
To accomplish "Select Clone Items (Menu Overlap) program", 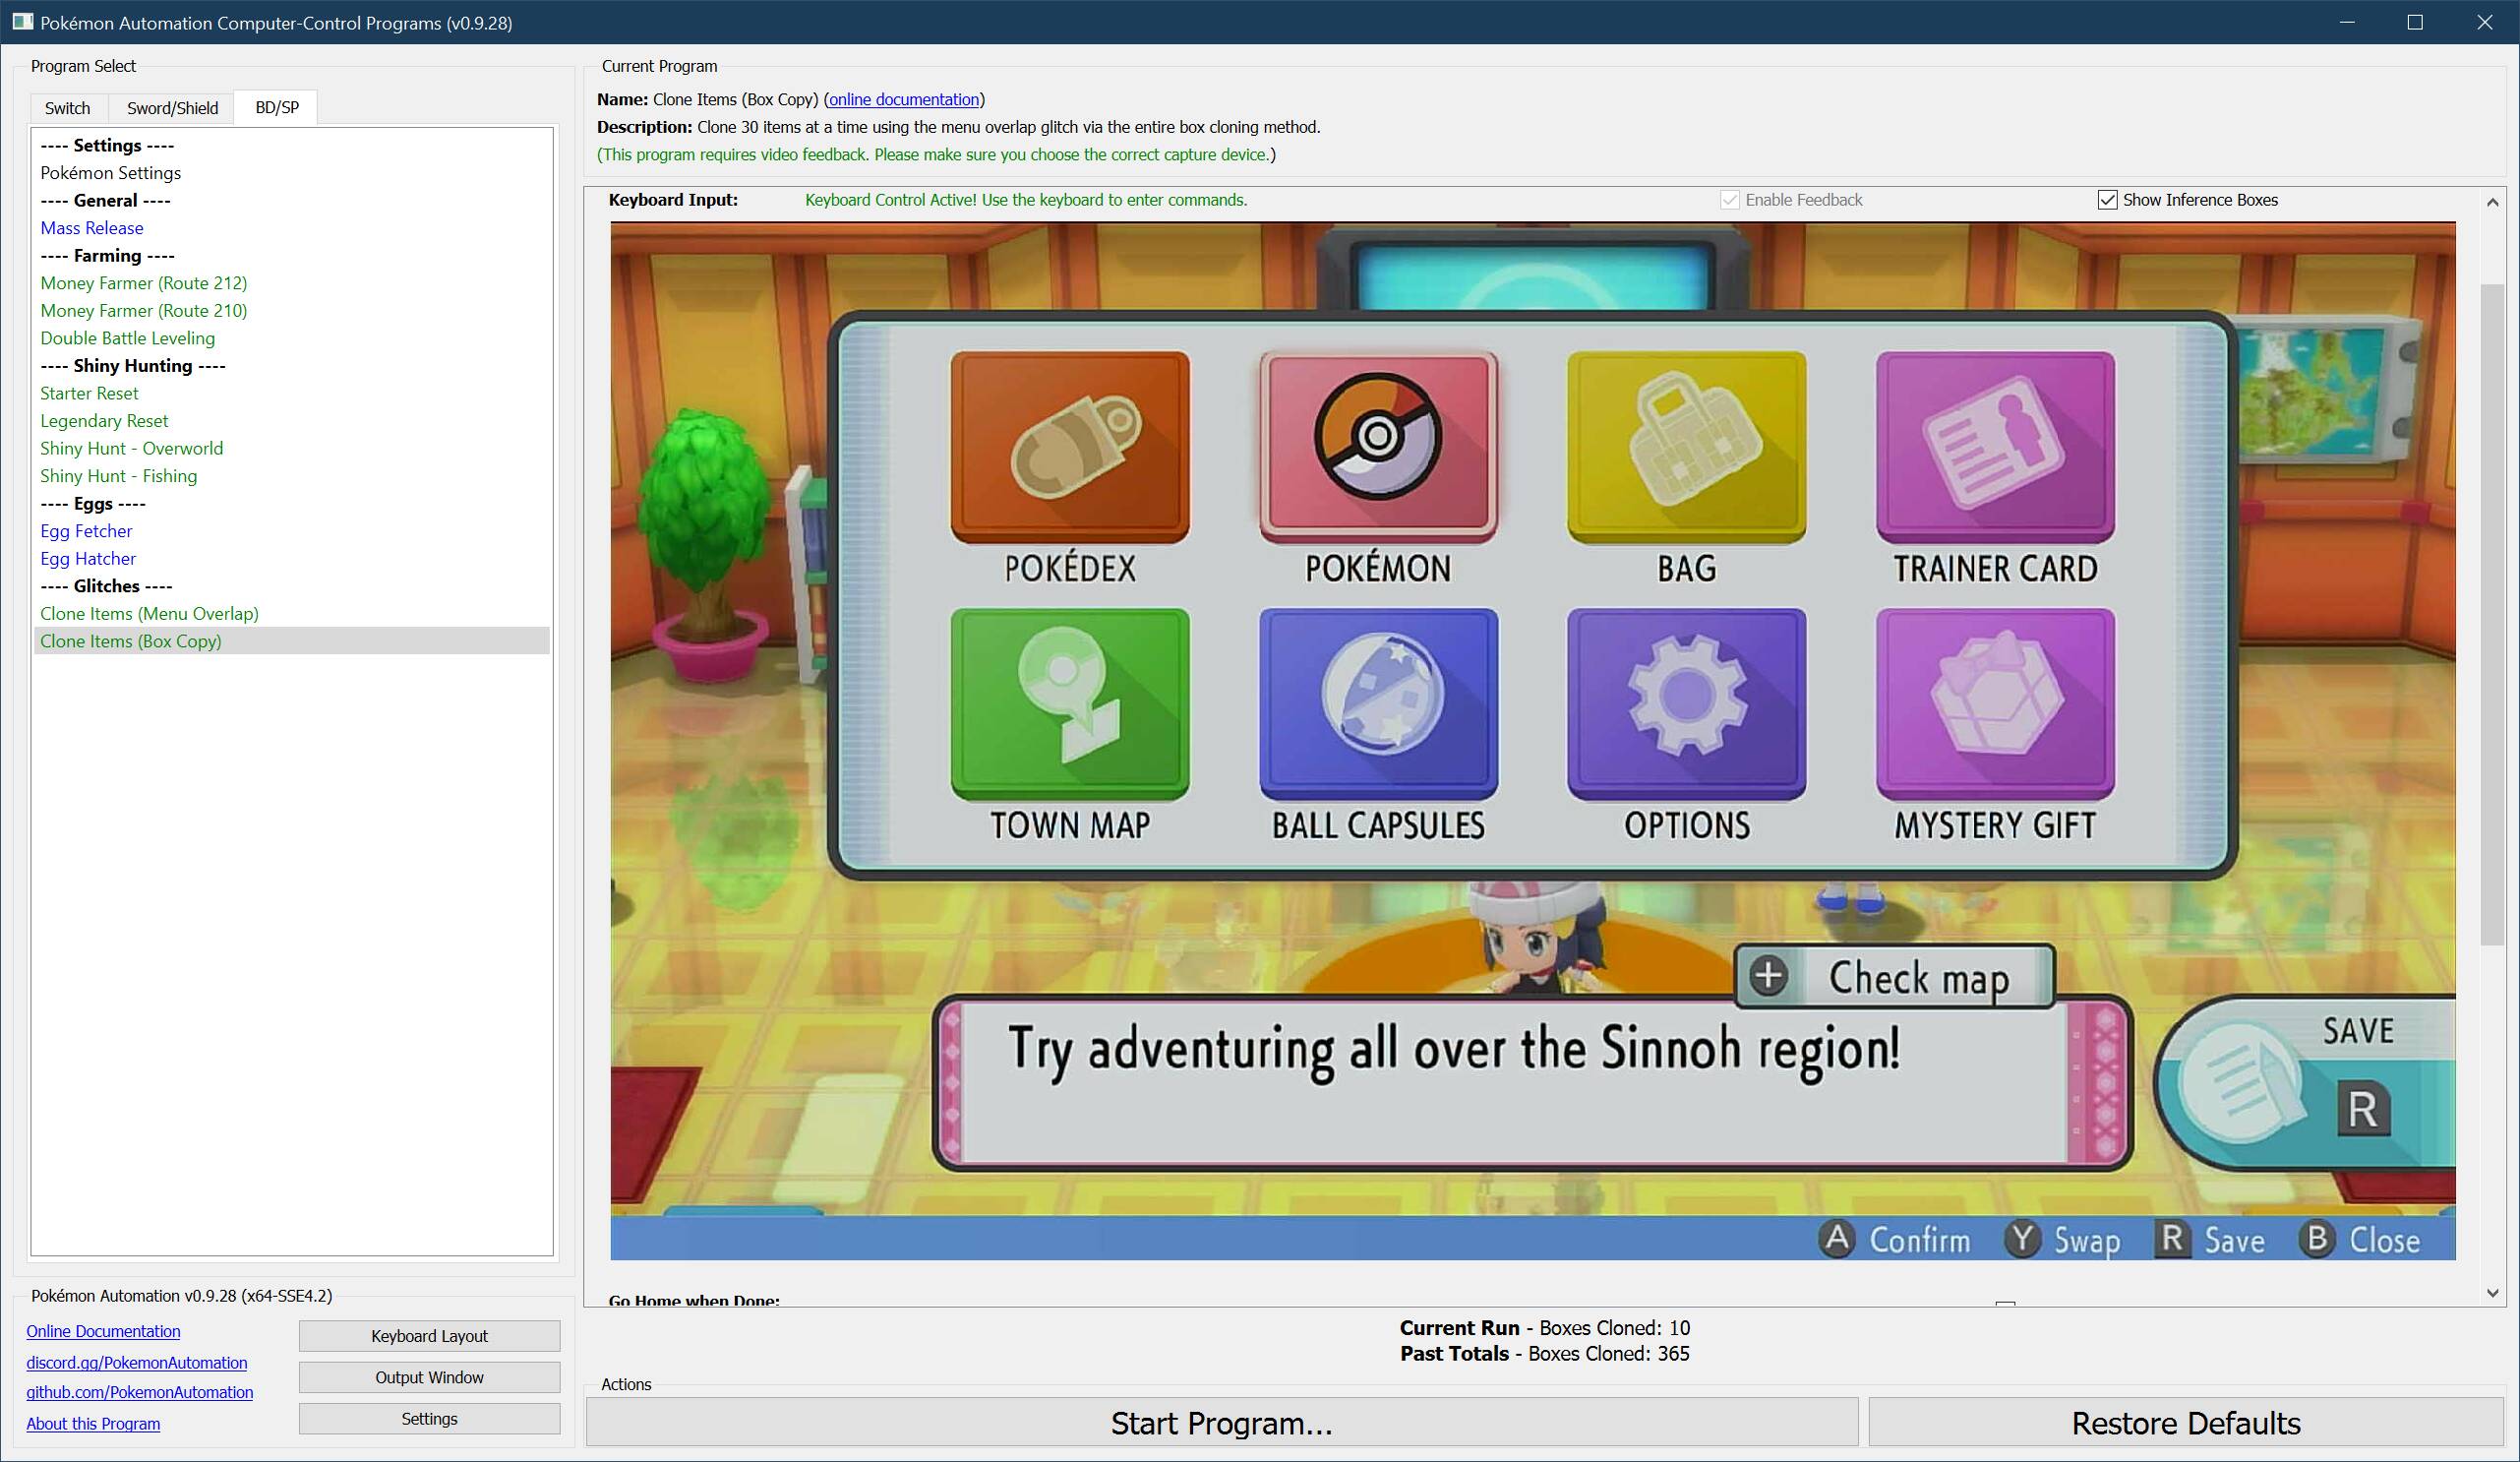I will click(x=149, y=613).
